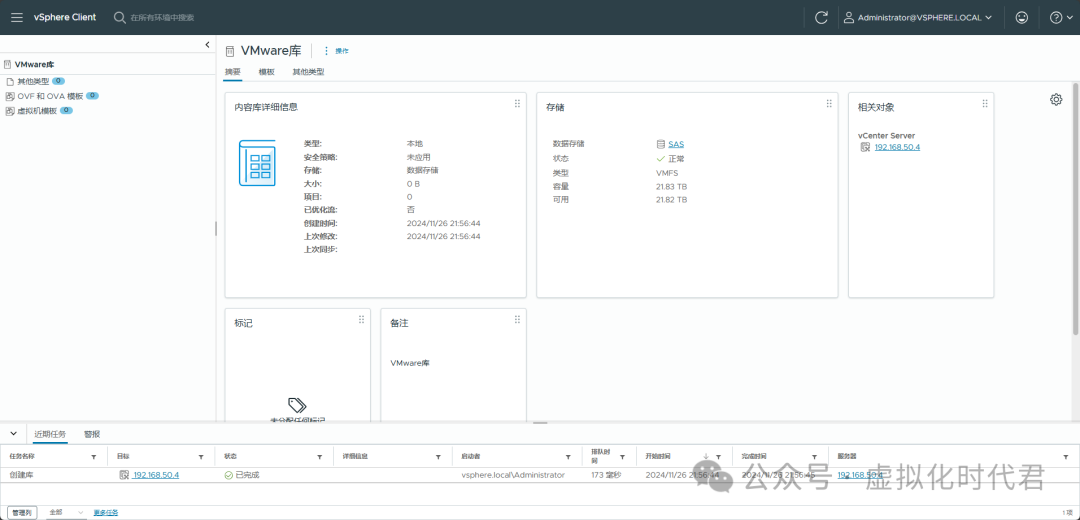Open the 操作 actions menu
Image resolution: width=1080 pixels, height=520 pixels.
click(x=342, y=51)
